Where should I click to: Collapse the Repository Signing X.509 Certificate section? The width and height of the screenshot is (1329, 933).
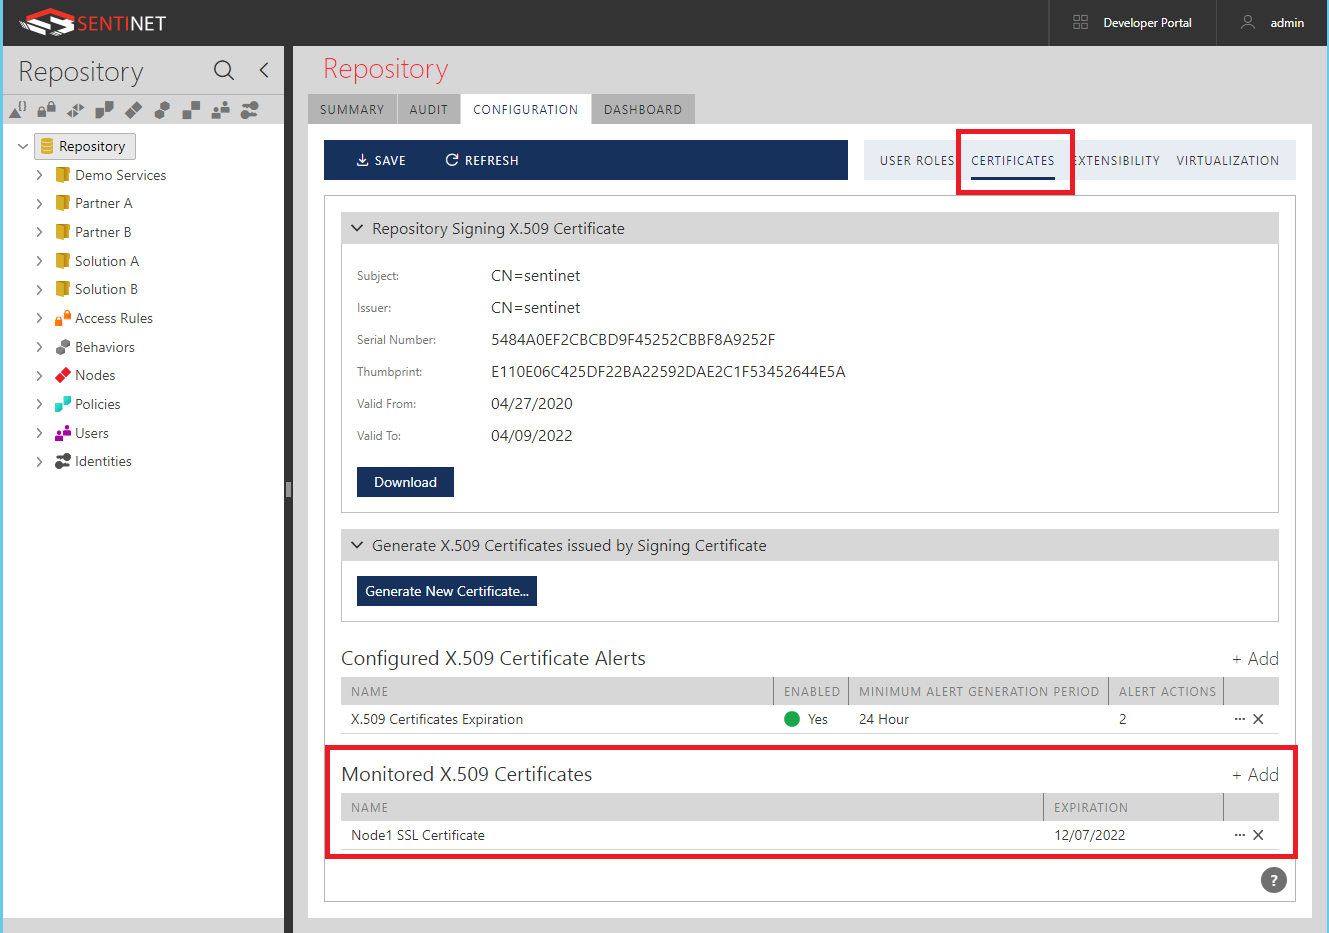pyautogui.click(x=357, y=229)
